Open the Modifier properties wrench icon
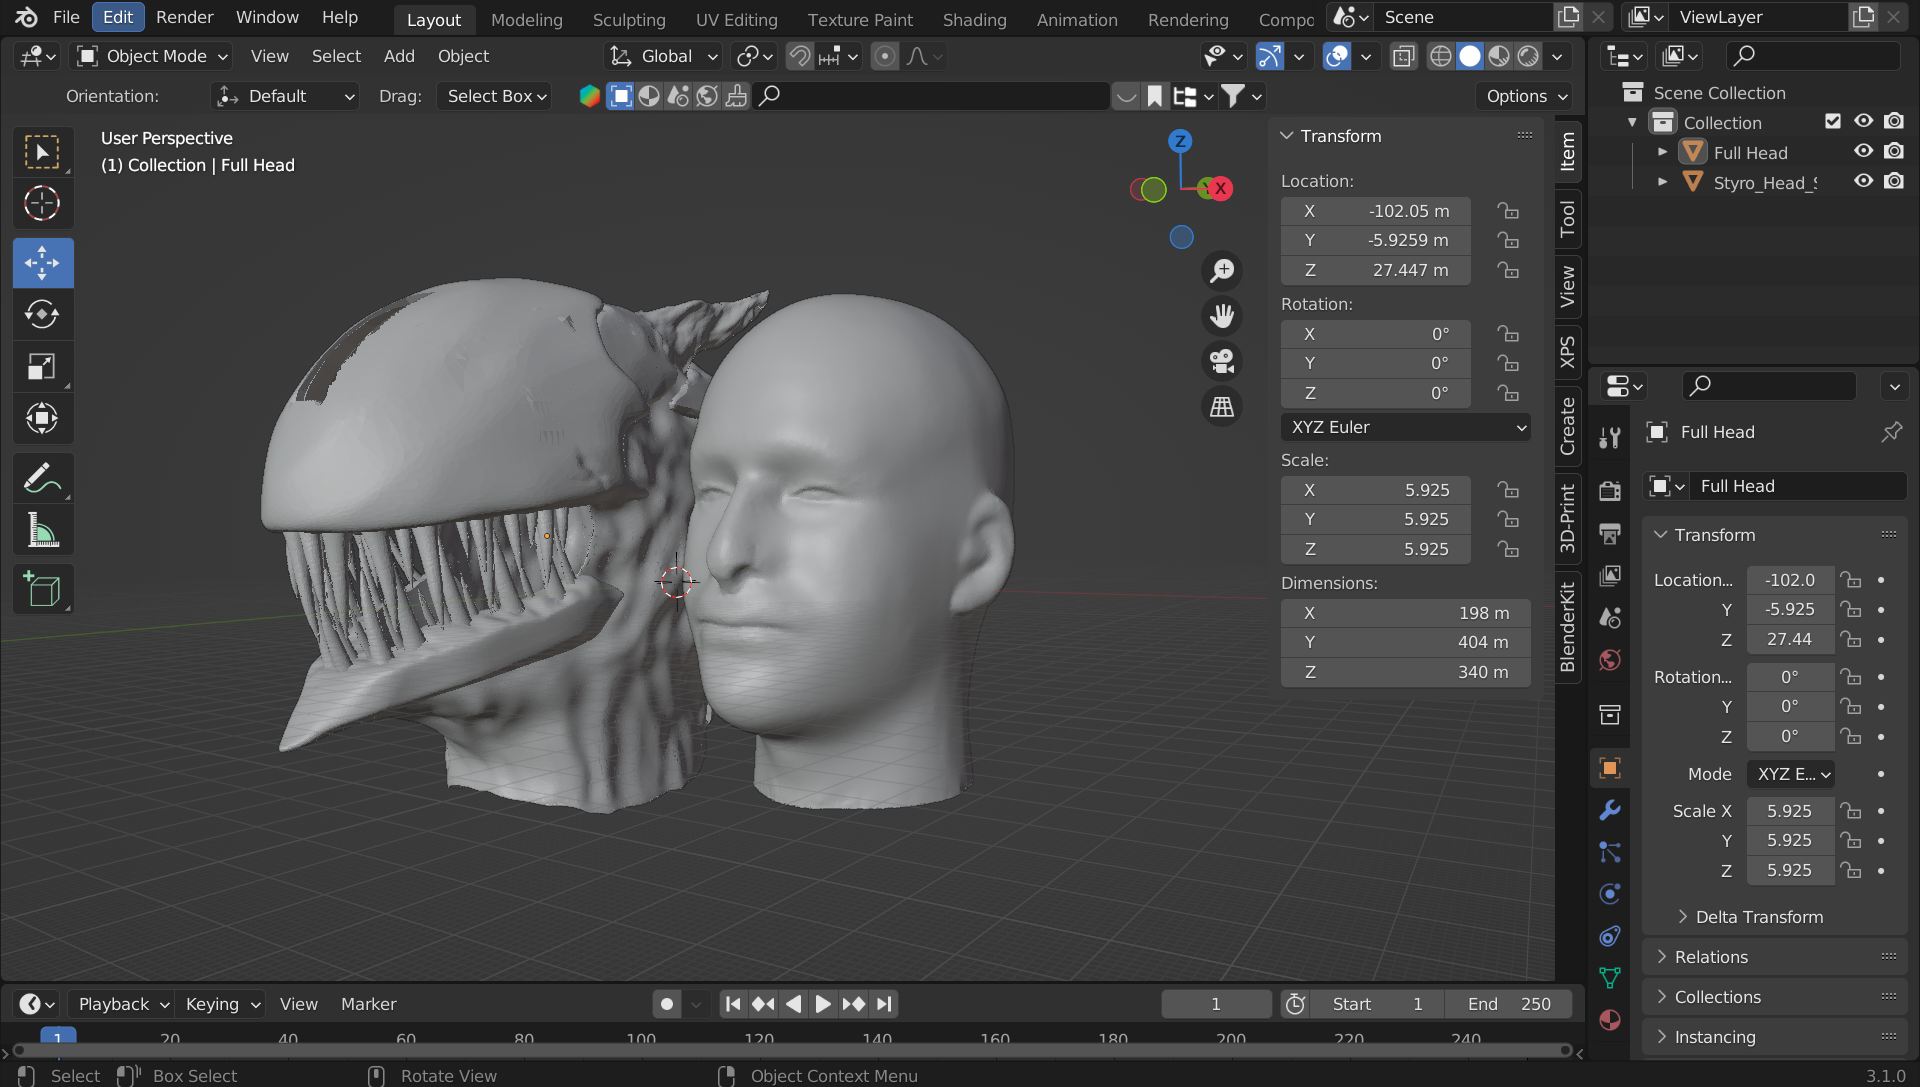1920x1087 pixels. point(1610,810)
